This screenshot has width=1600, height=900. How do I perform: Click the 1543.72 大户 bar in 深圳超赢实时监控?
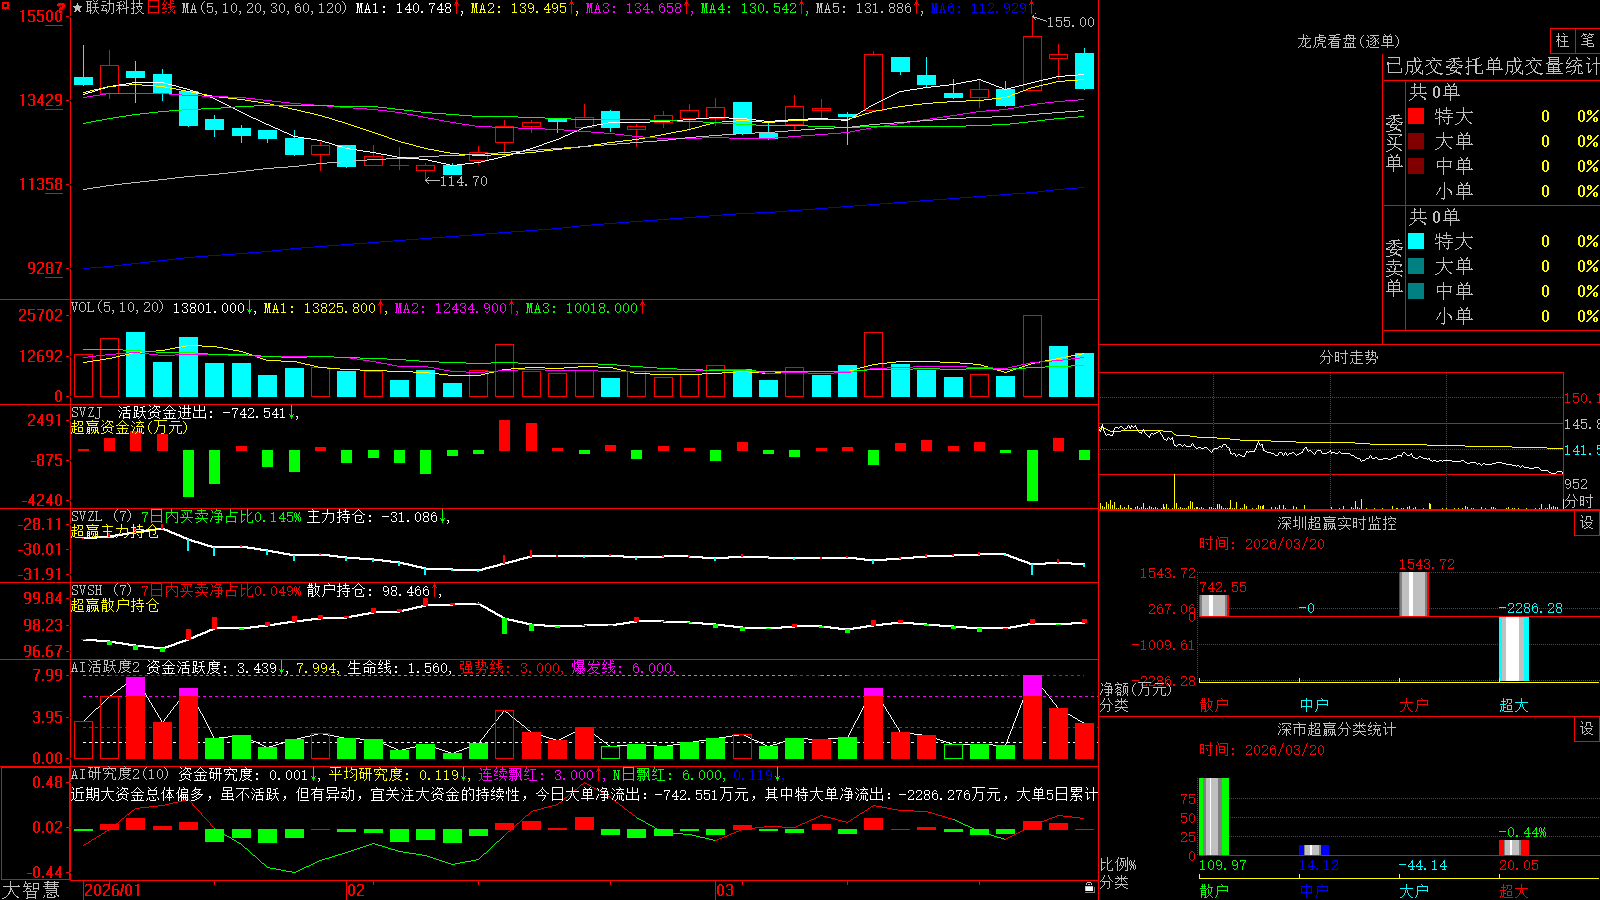tap(1414, 594)
